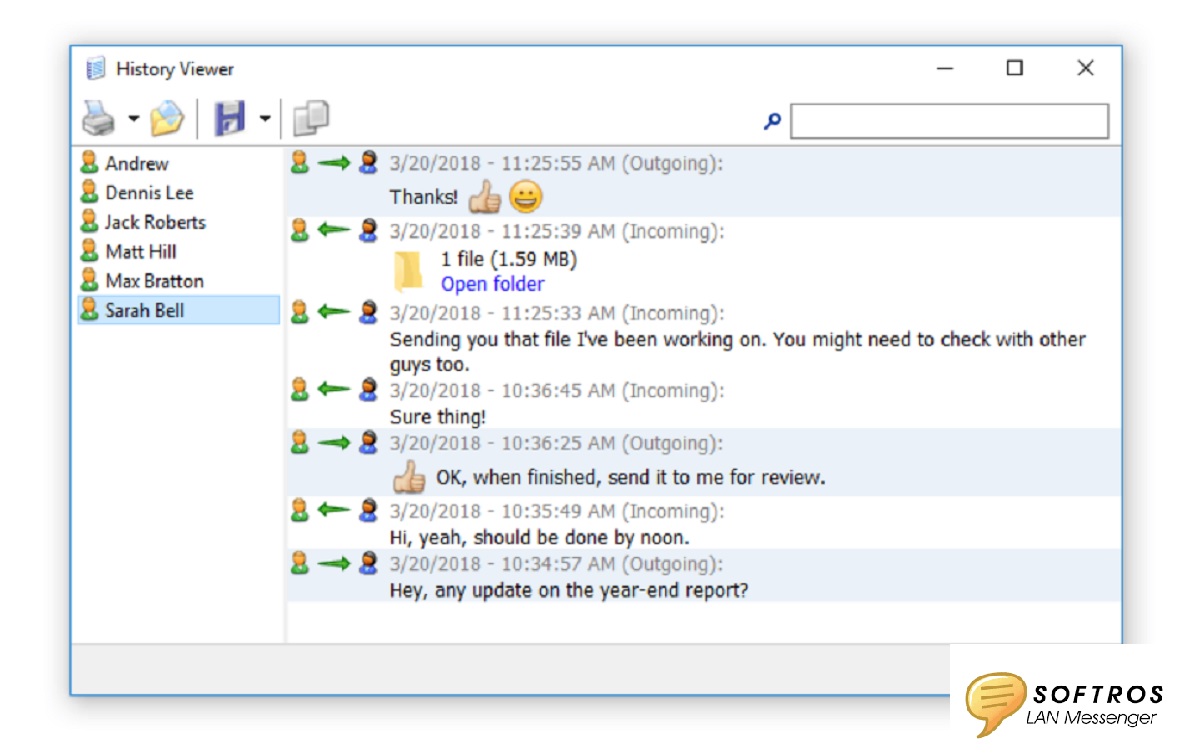Viewport: 1200px width, 756px height.
Task: Maximize the History Viewer window
Action: 1014,68
